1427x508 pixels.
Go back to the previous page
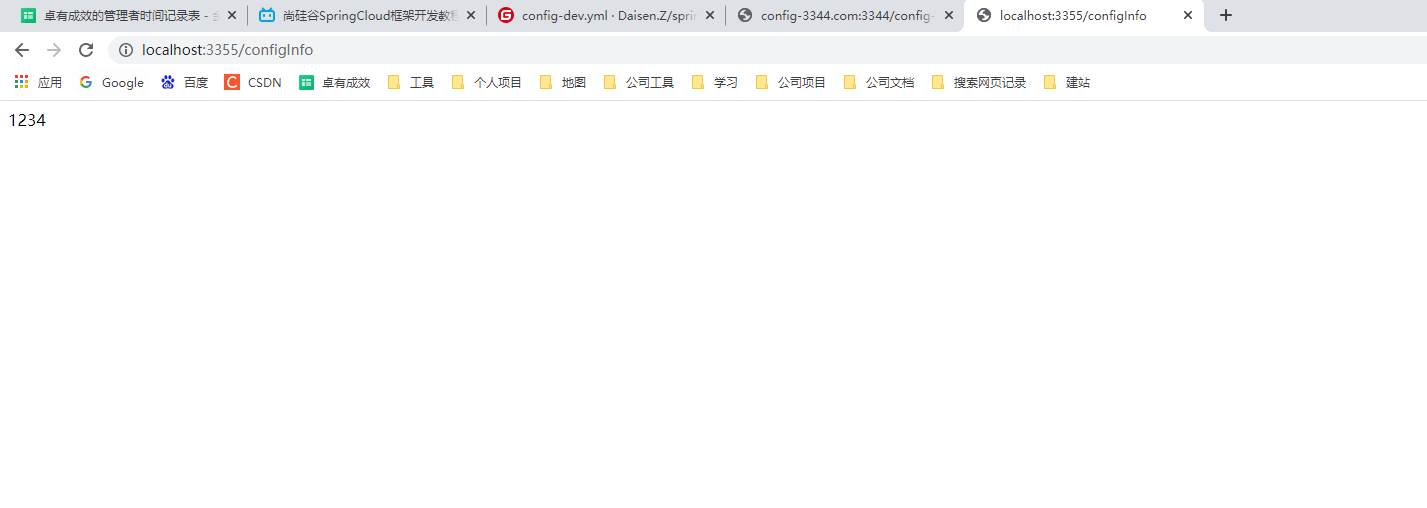22,50
